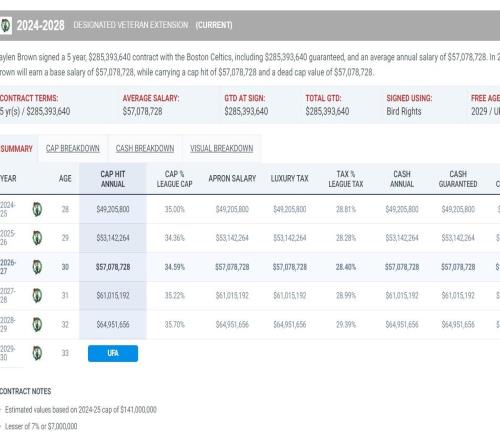The height and width of the screenshot is (440, 500).
Task: Click the Celtics logo in the contract header
Action: 5,25
